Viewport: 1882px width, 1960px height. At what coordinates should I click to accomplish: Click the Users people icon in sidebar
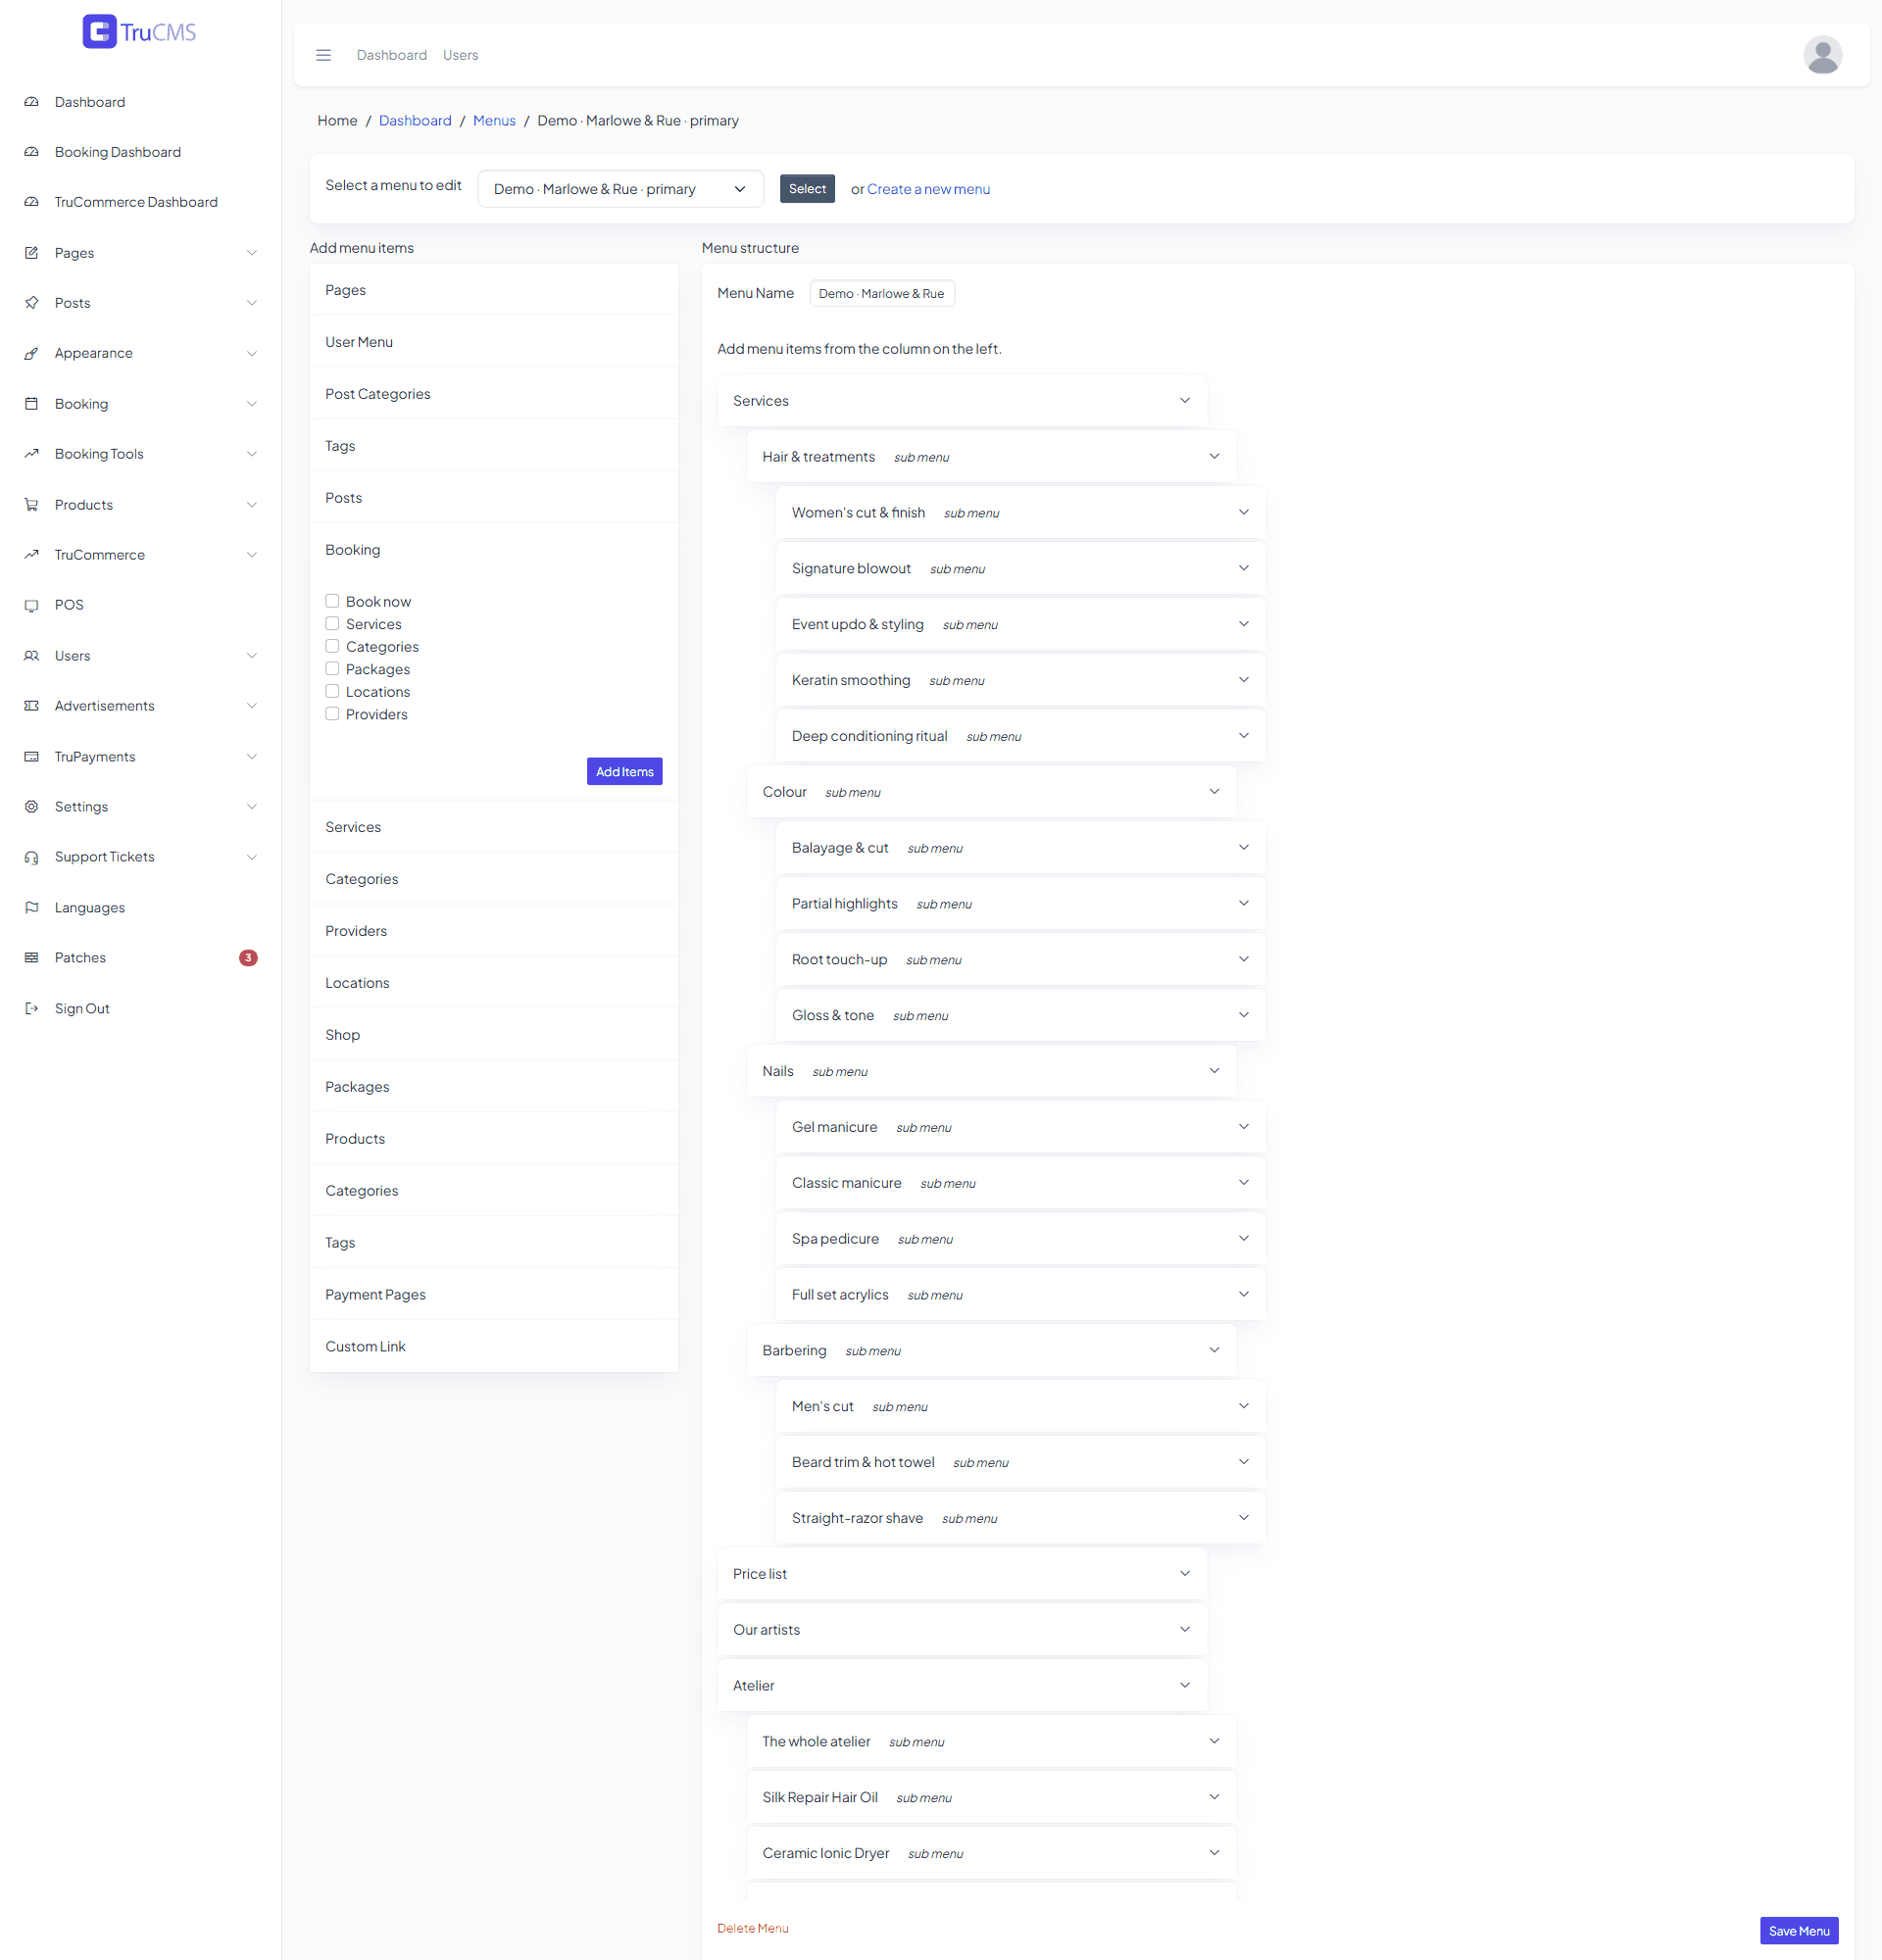32,656
